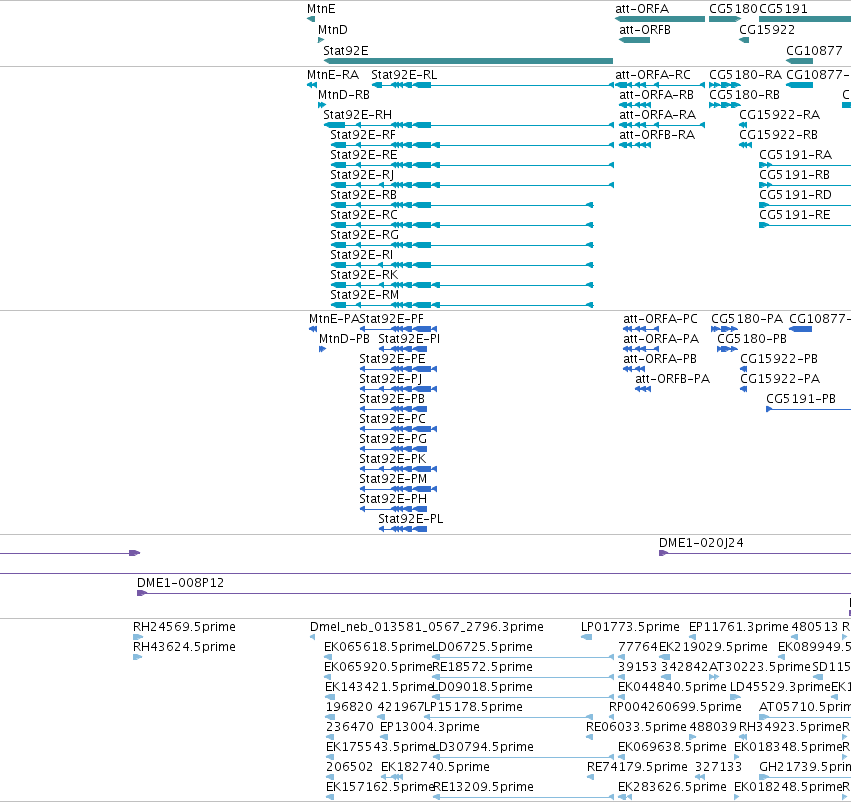Select the RH43624.5prime EST label

click(x=185, y=647)
